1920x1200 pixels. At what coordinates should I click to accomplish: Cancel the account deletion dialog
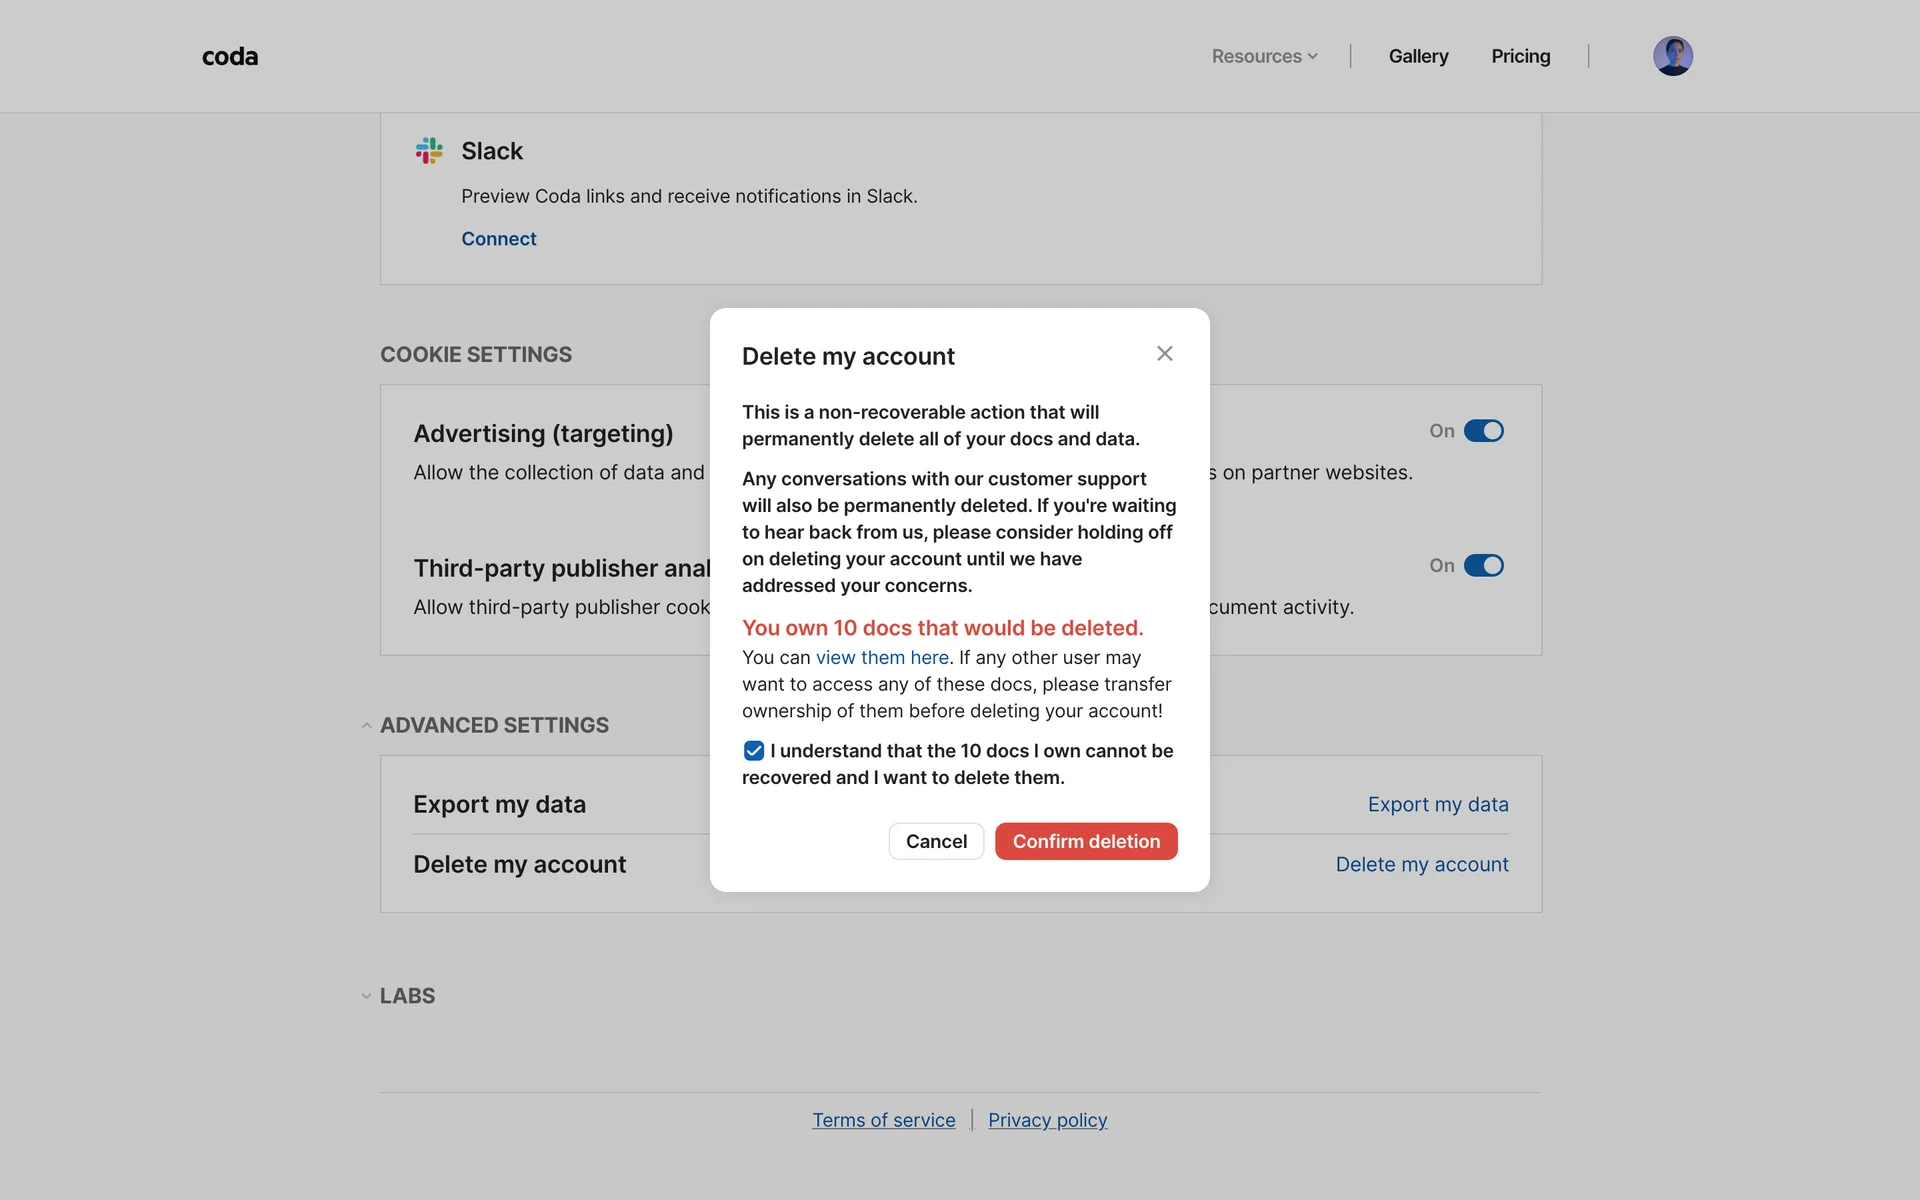pyautogui.click(x=936, y=842)
